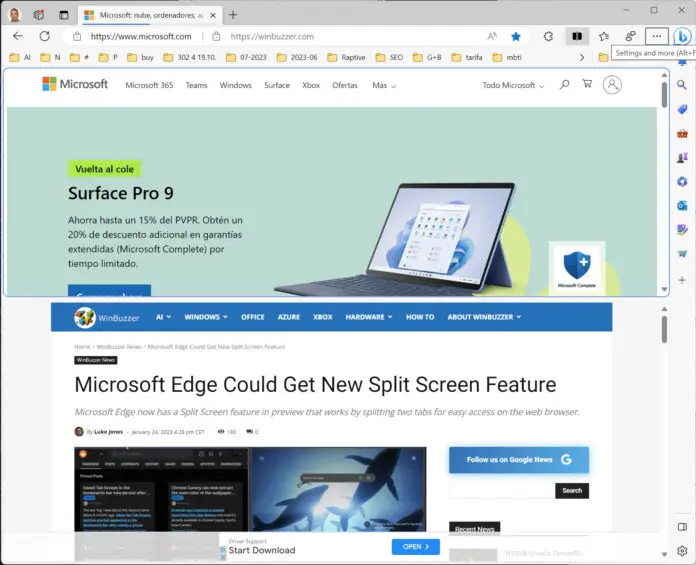
Task: Open the mbti bookmarks folder
Action: click(x=507, y=57)
